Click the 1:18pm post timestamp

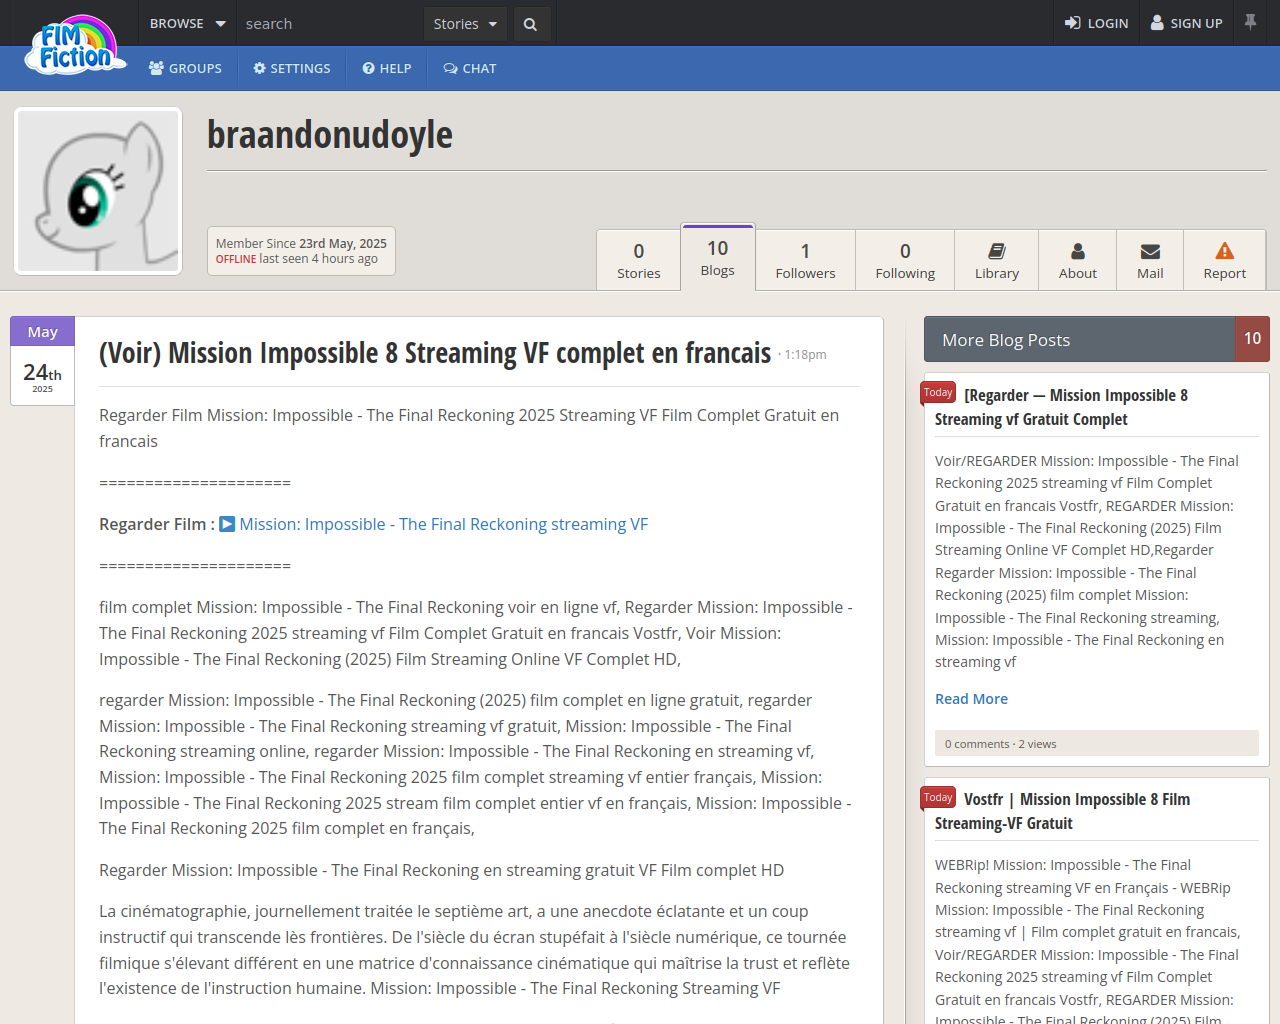tap(805, 355)
